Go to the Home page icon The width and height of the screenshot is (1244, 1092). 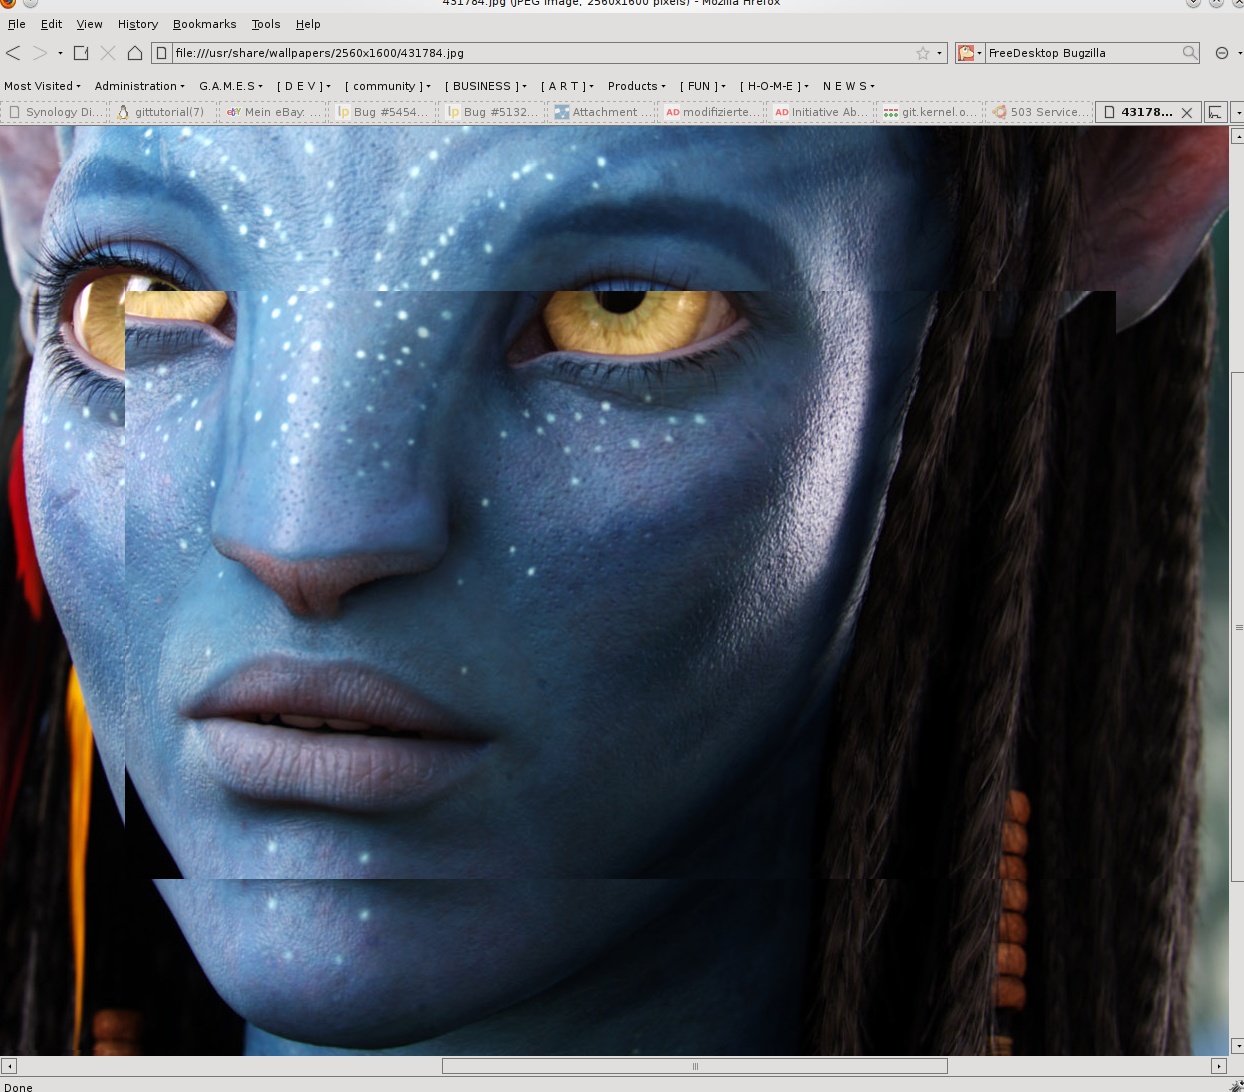click(x=134, y=53)
